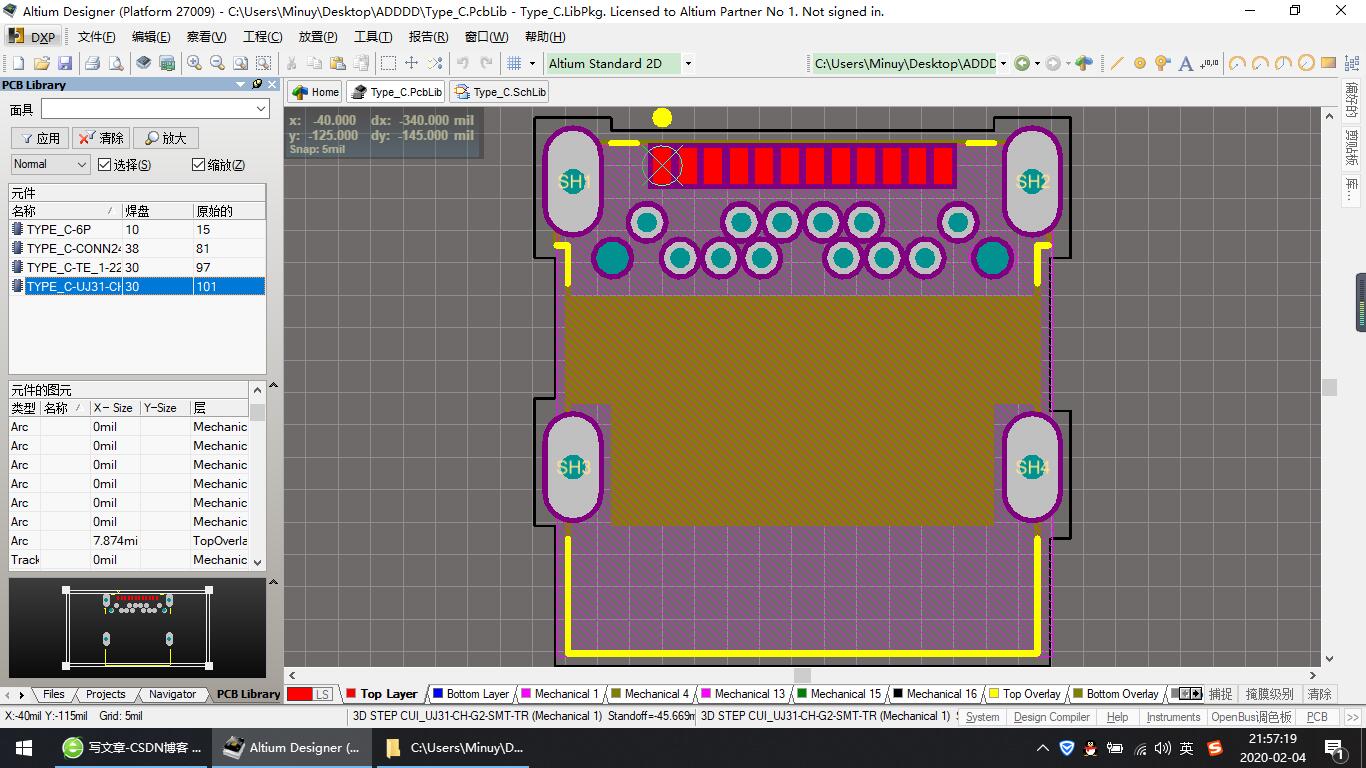Open the back-navigation history dropdown arrow
Image resolution: width=1366 pixels, height=768 pixels.
(x=1037, y=63)
